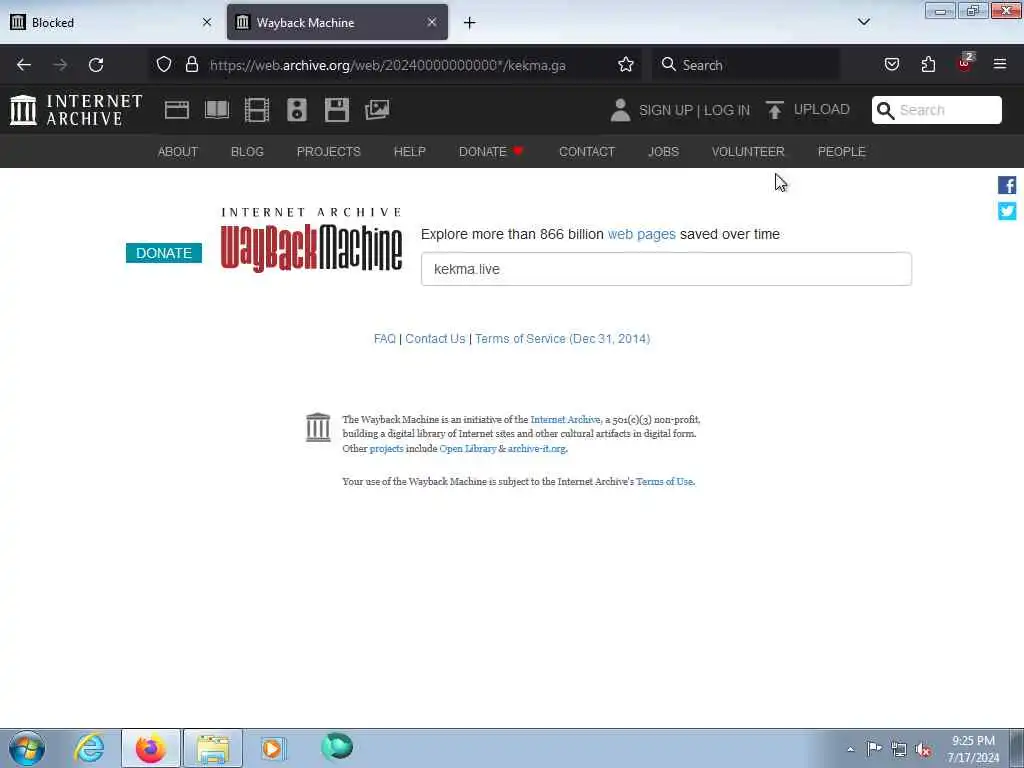
Task: Open Firefox hamburger application menu
Action: coord(1000,64)
